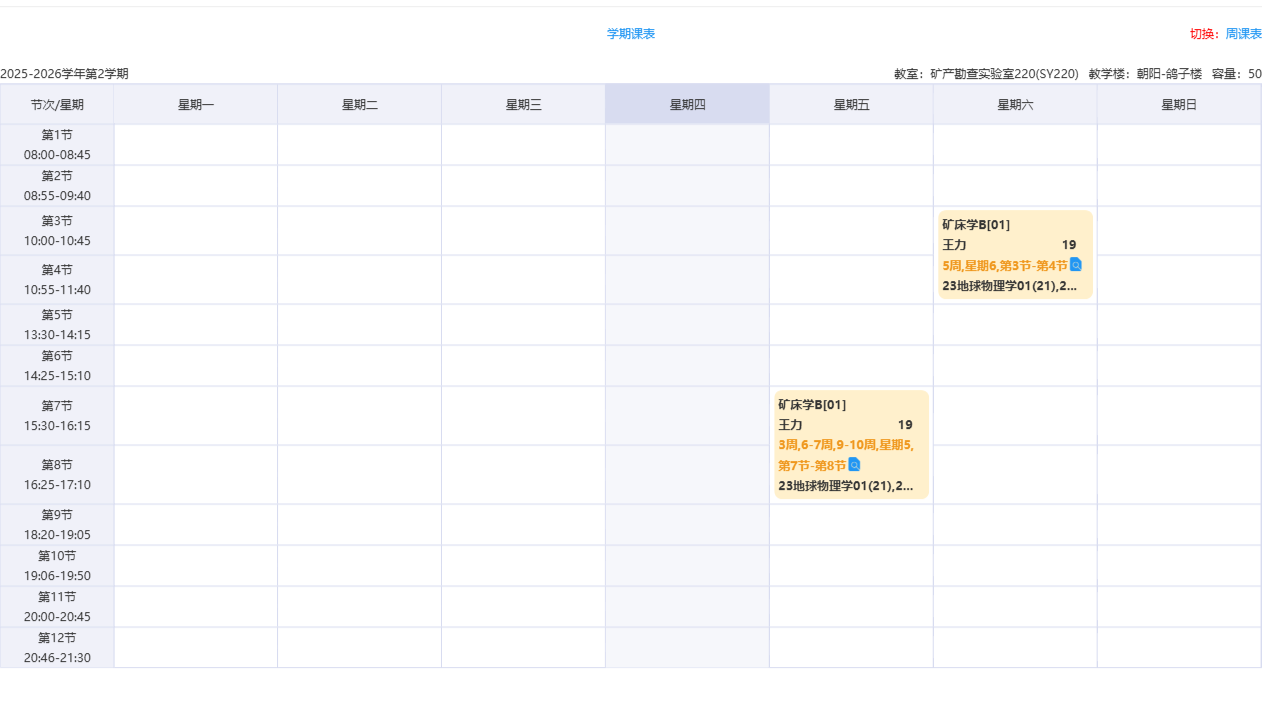Open Friday's 矿床学B[01] course card title

[x=812, y=404]
